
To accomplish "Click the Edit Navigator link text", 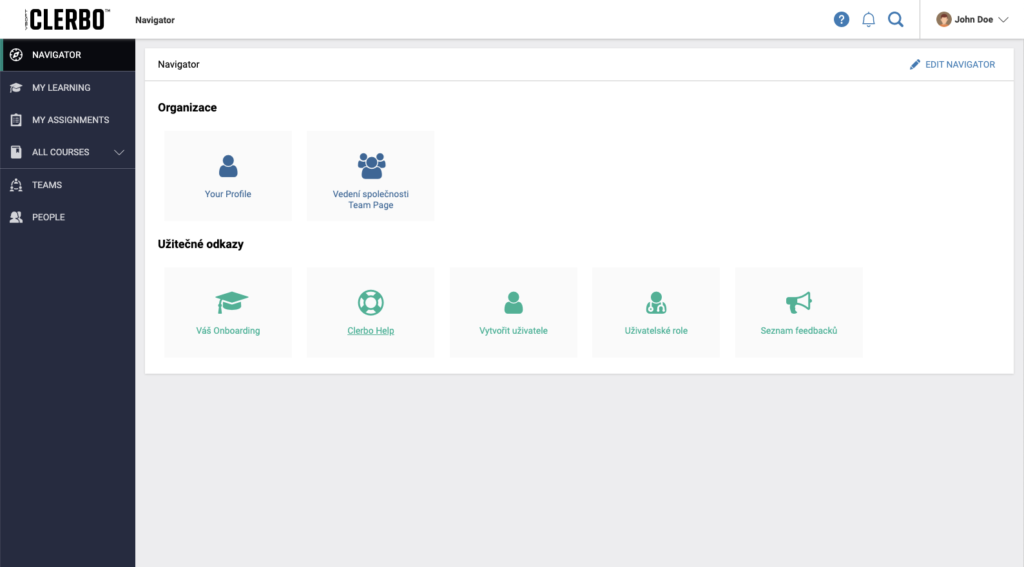I will pos(960,65).
